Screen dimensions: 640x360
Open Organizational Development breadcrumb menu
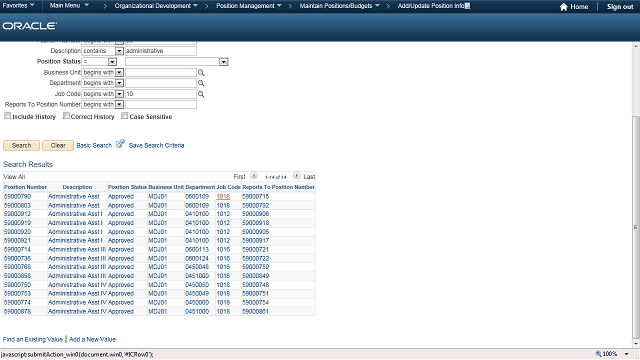156,6
